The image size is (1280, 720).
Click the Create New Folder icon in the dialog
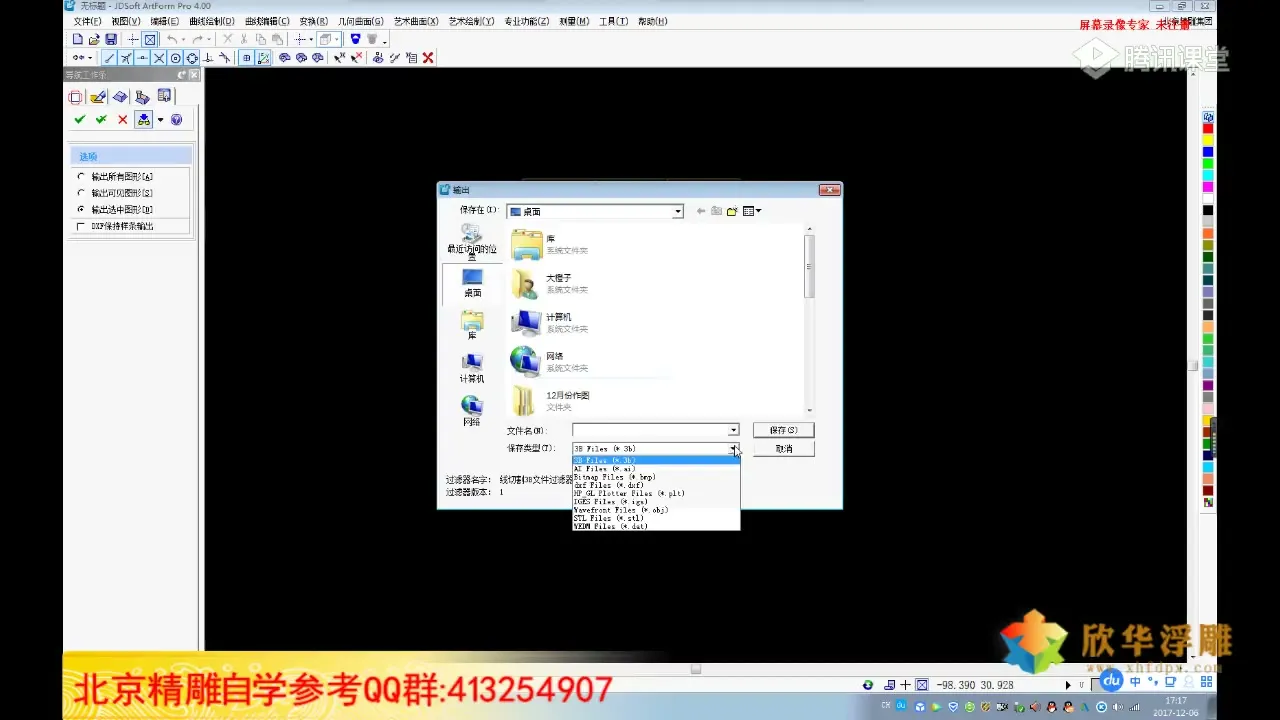[732, 211]
